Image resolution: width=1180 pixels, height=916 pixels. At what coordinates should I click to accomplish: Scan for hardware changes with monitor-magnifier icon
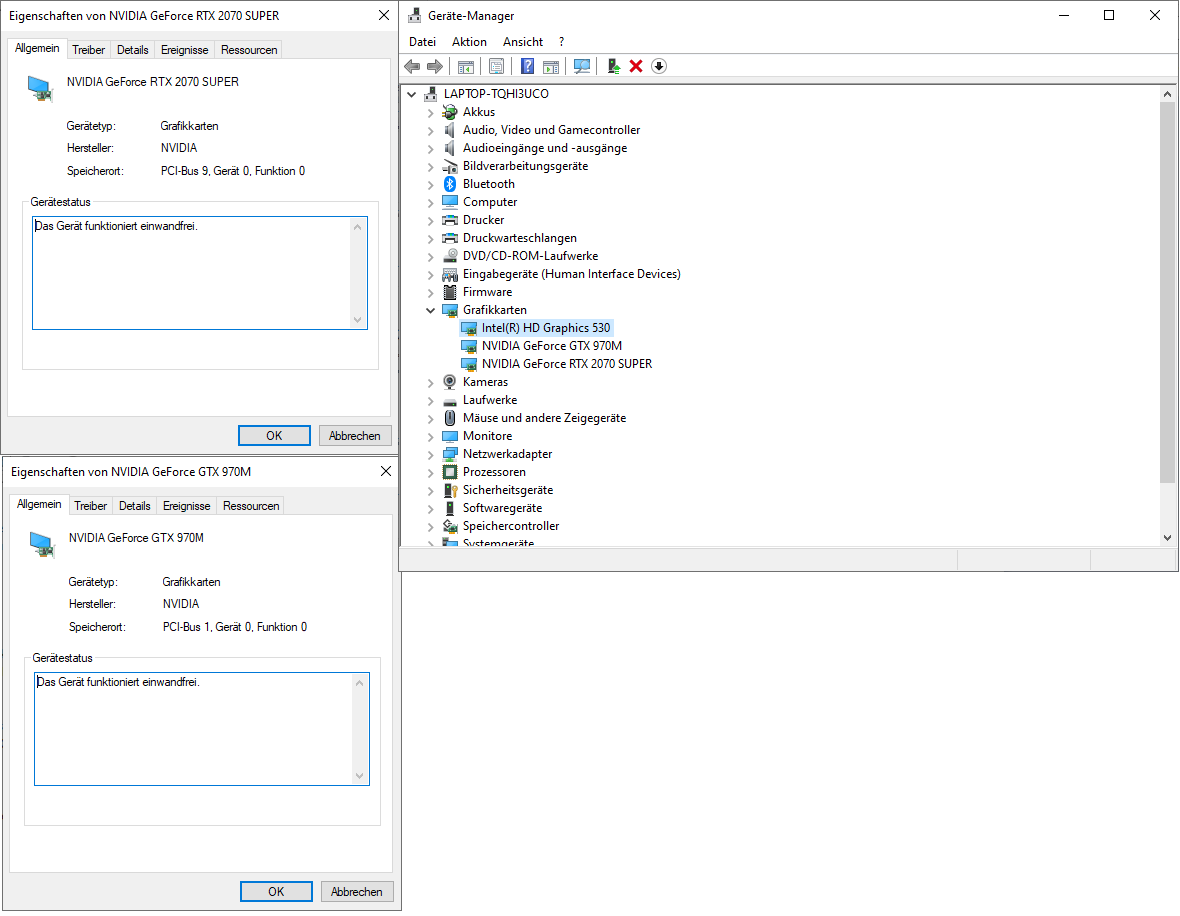click(x=582, y=66)
